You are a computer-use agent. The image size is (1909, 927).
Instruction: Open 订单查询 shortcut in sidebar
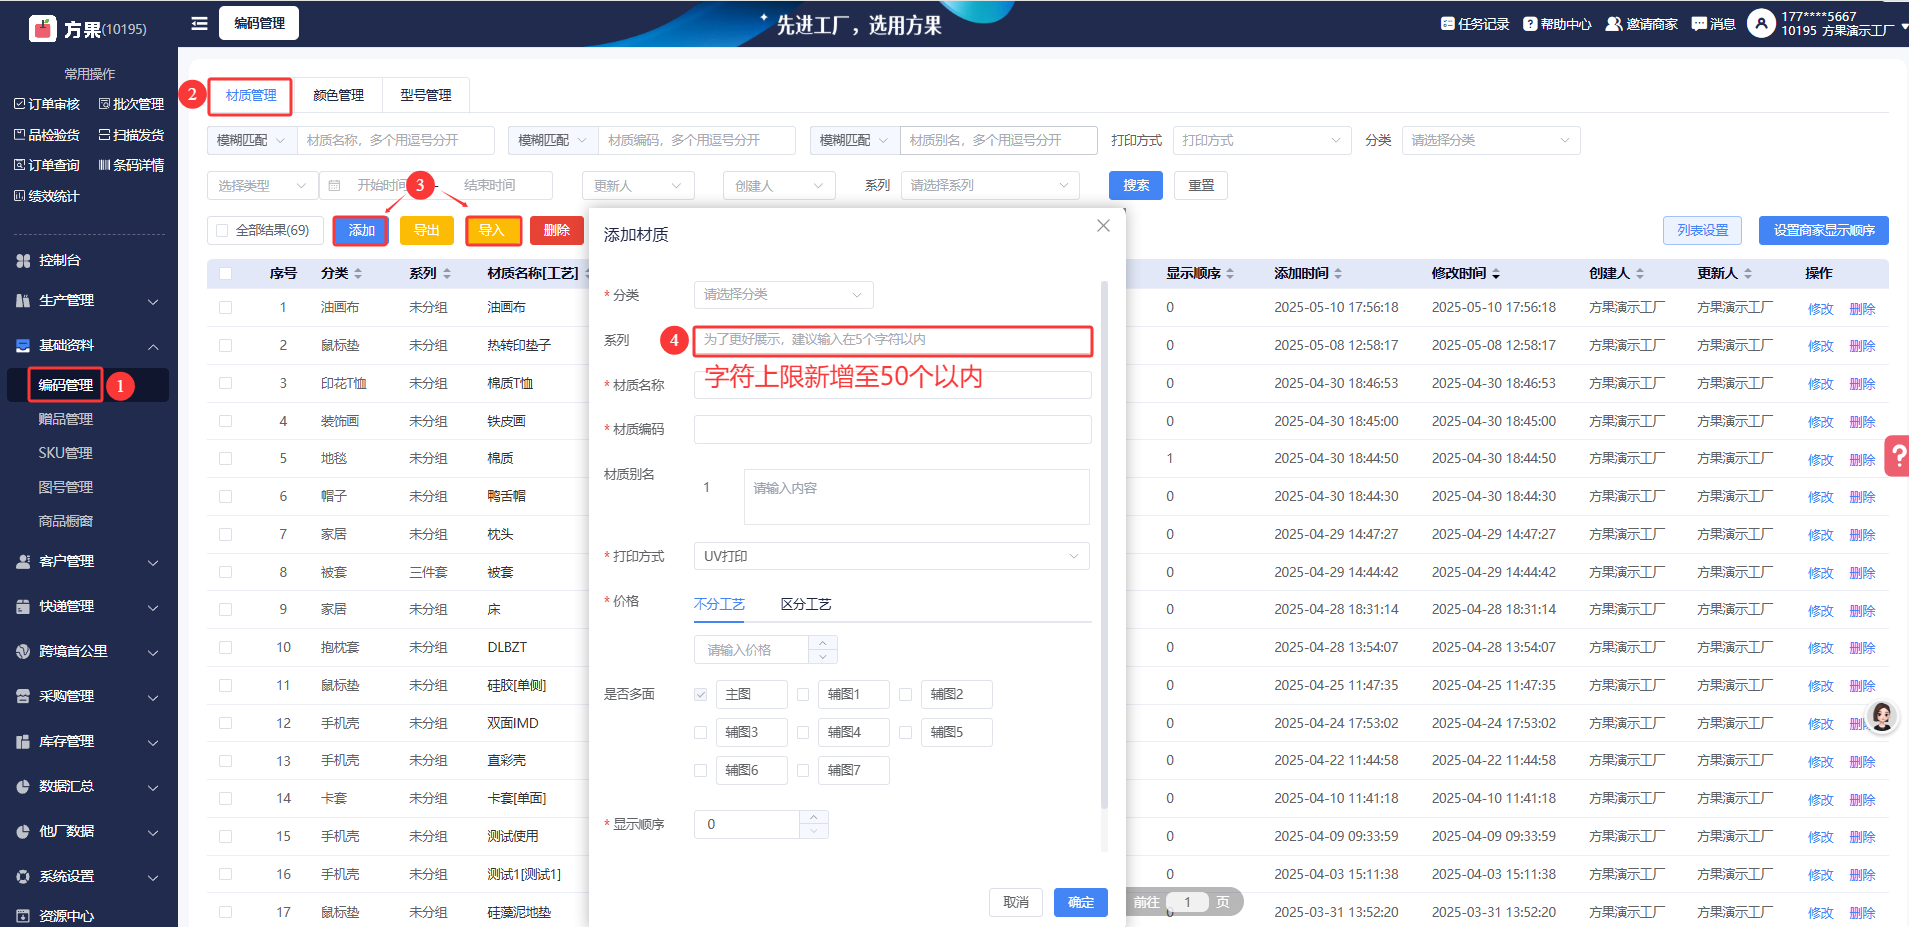47,165
